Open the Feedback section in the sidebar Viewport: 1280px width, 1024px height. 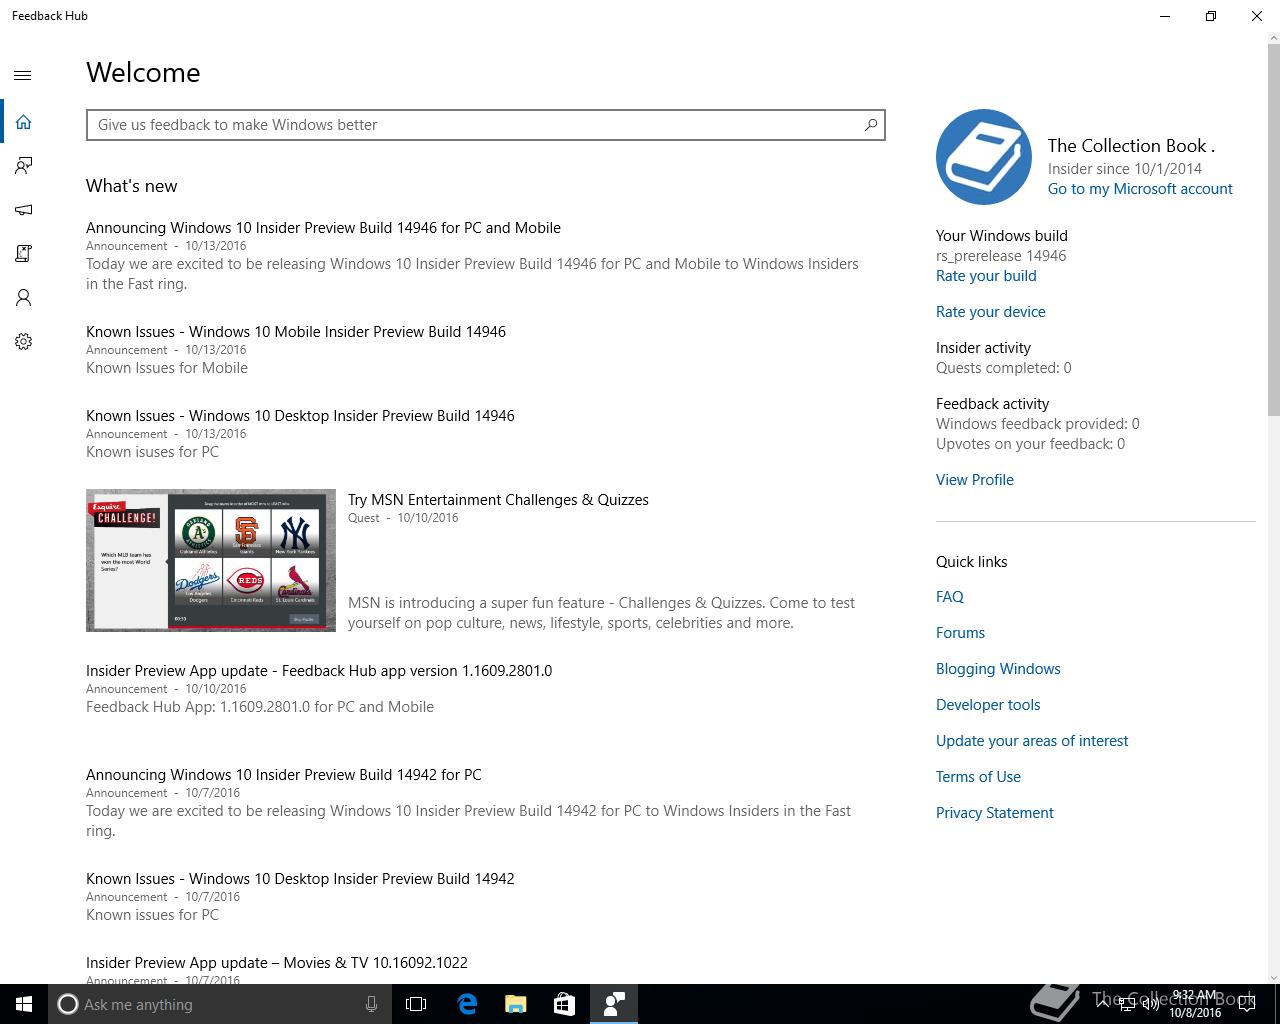[x=23, y=166]
